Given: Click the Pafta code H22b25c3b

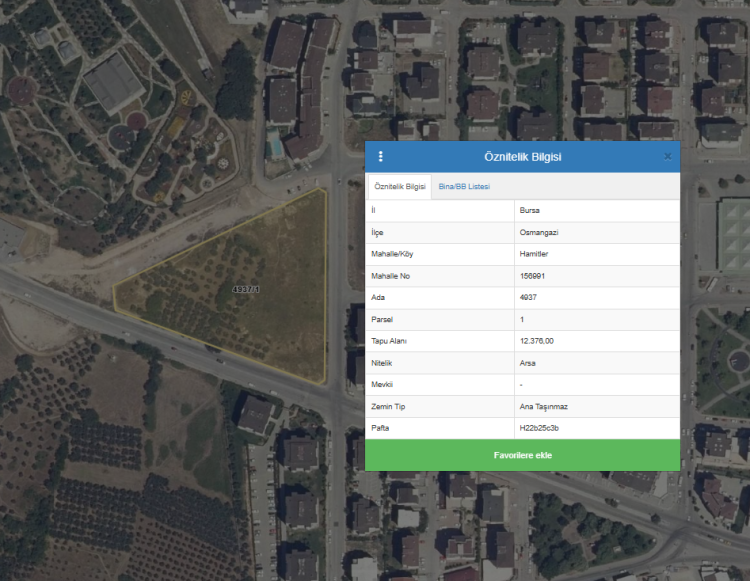Looking at the screenshot, I should tap(539, 428).
